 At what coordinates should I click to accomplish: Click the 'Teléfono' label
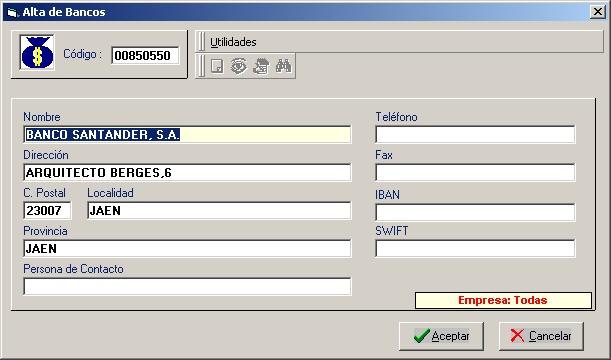pyautogui.click(x=396, y=117)
